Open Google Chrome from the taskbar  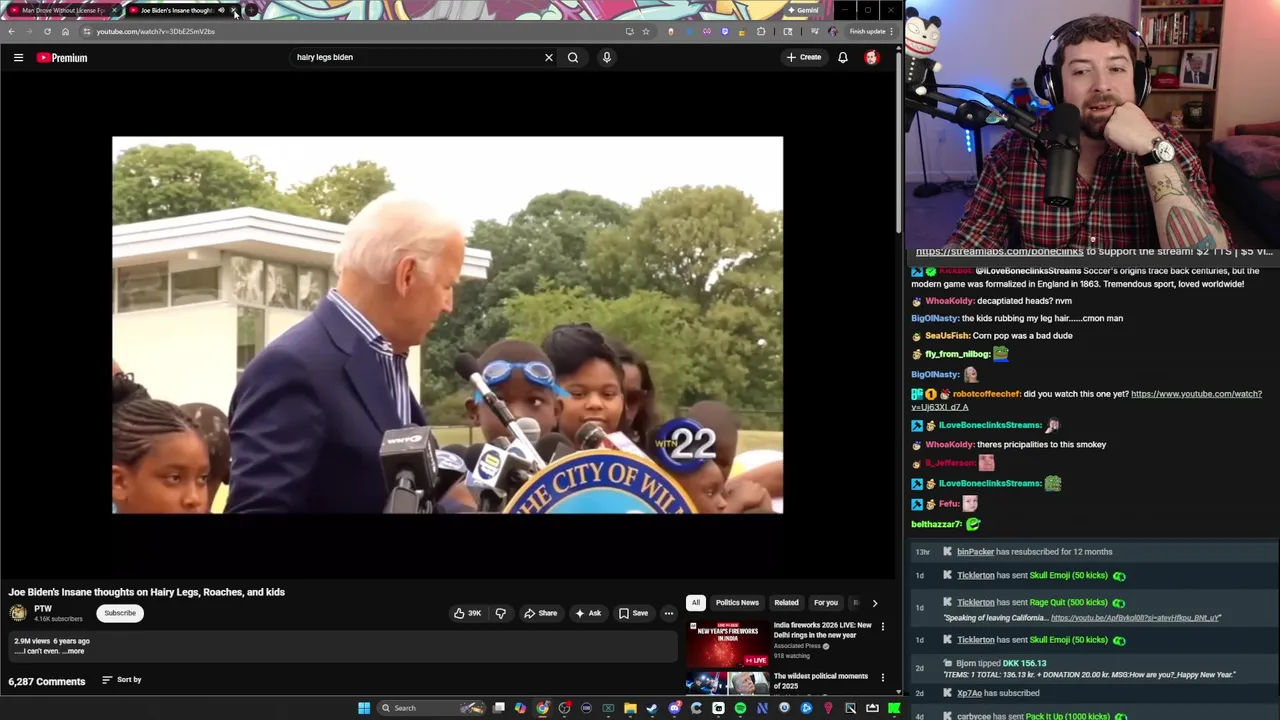542,708
